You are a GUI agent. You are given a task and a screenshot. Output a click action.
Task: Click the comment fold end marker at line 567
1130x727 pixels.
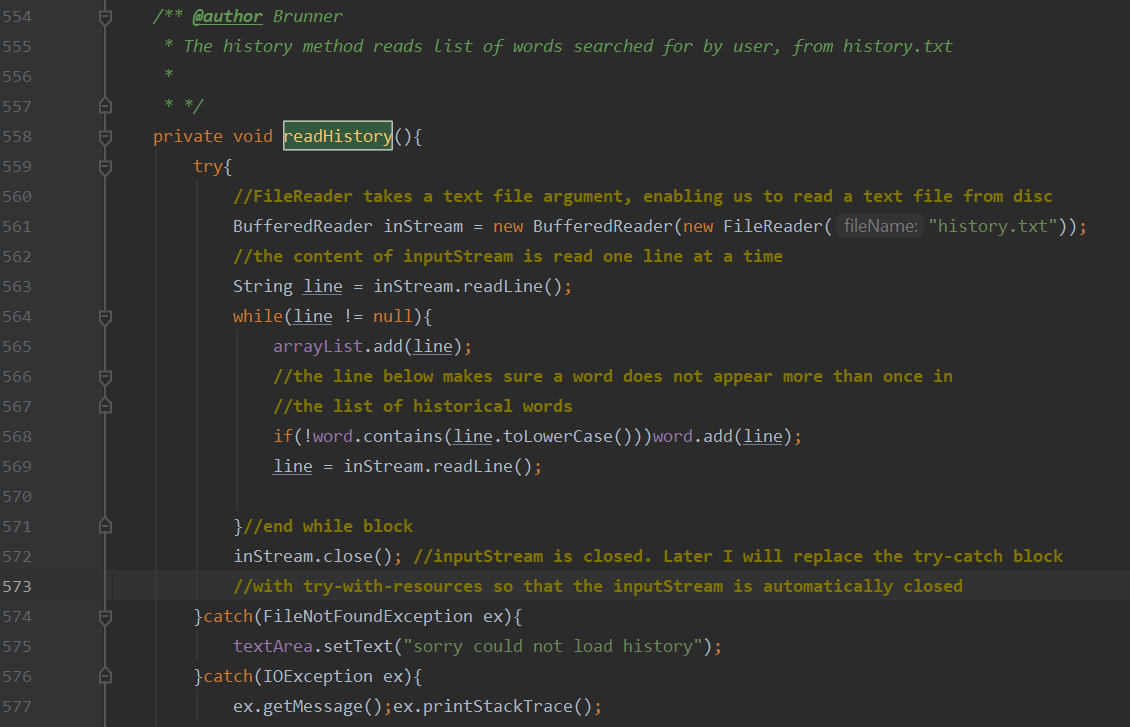105,407
